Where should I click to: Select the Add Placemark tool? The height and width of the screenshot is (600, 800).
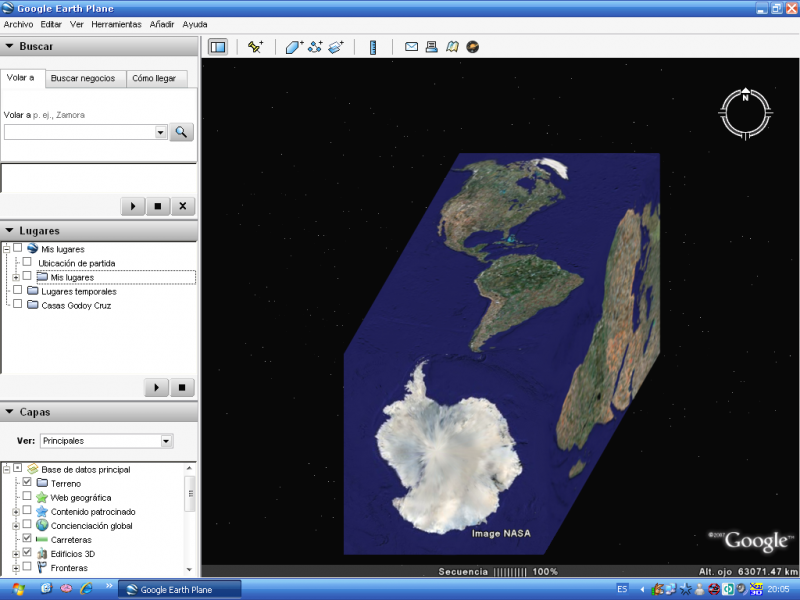tap(253, 46)
